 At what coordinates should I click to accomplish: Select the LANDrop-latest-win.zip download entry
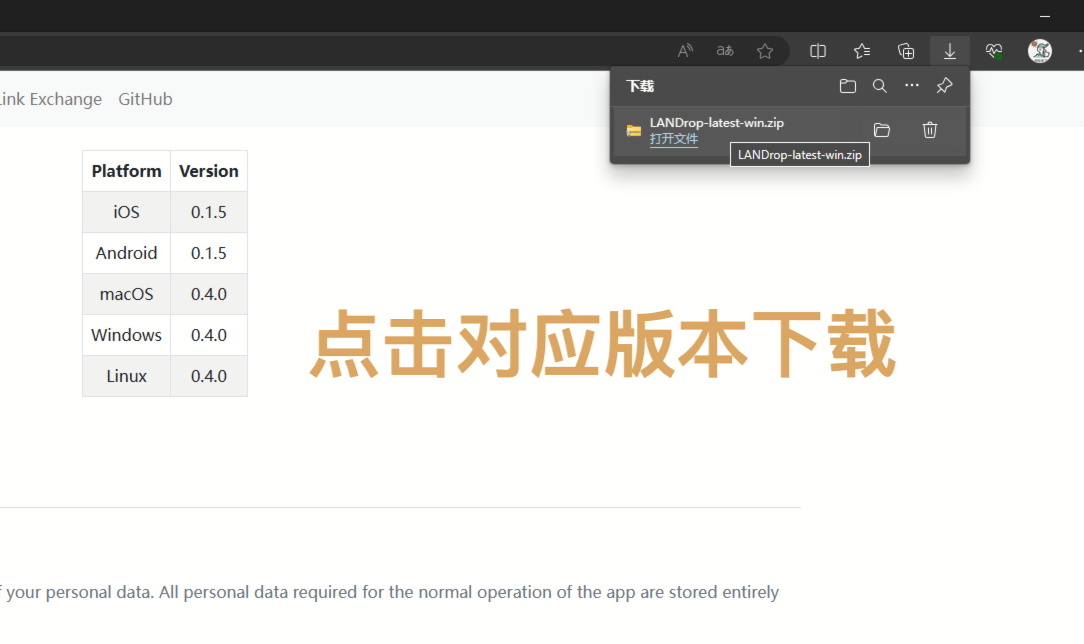coord(716,123)
